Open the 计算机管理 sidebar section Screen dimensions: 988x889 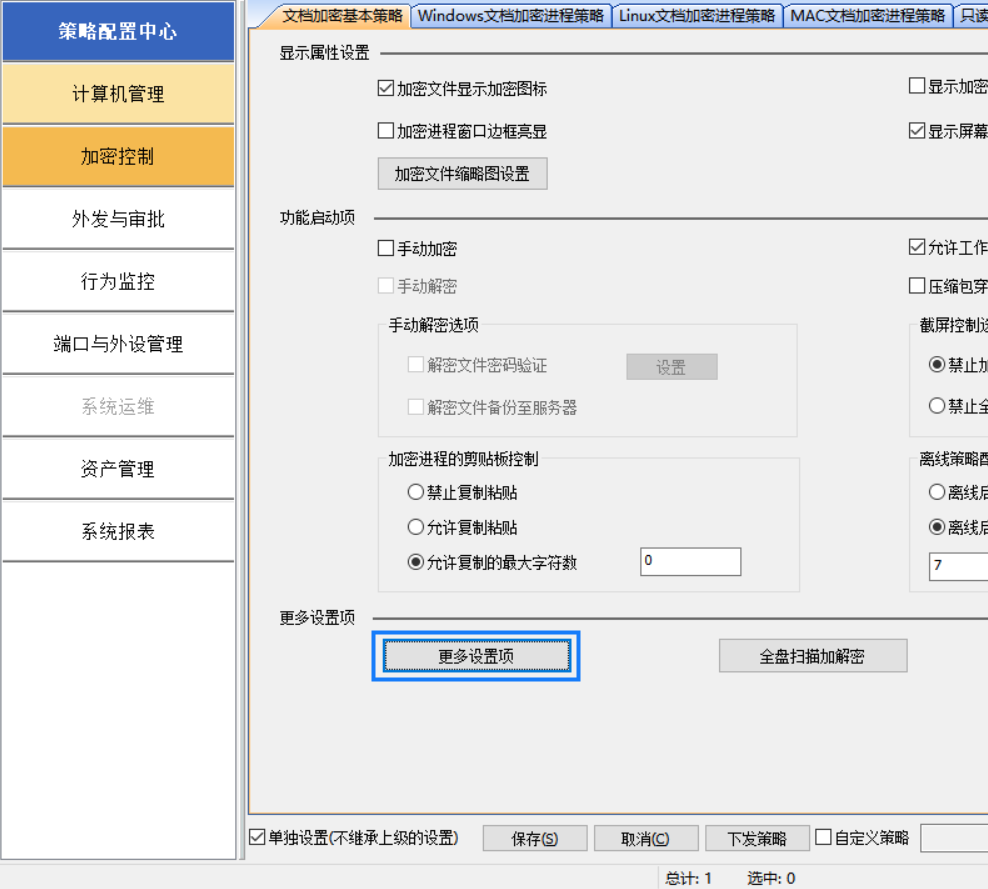pyautogui.click(x=118, y=94)
